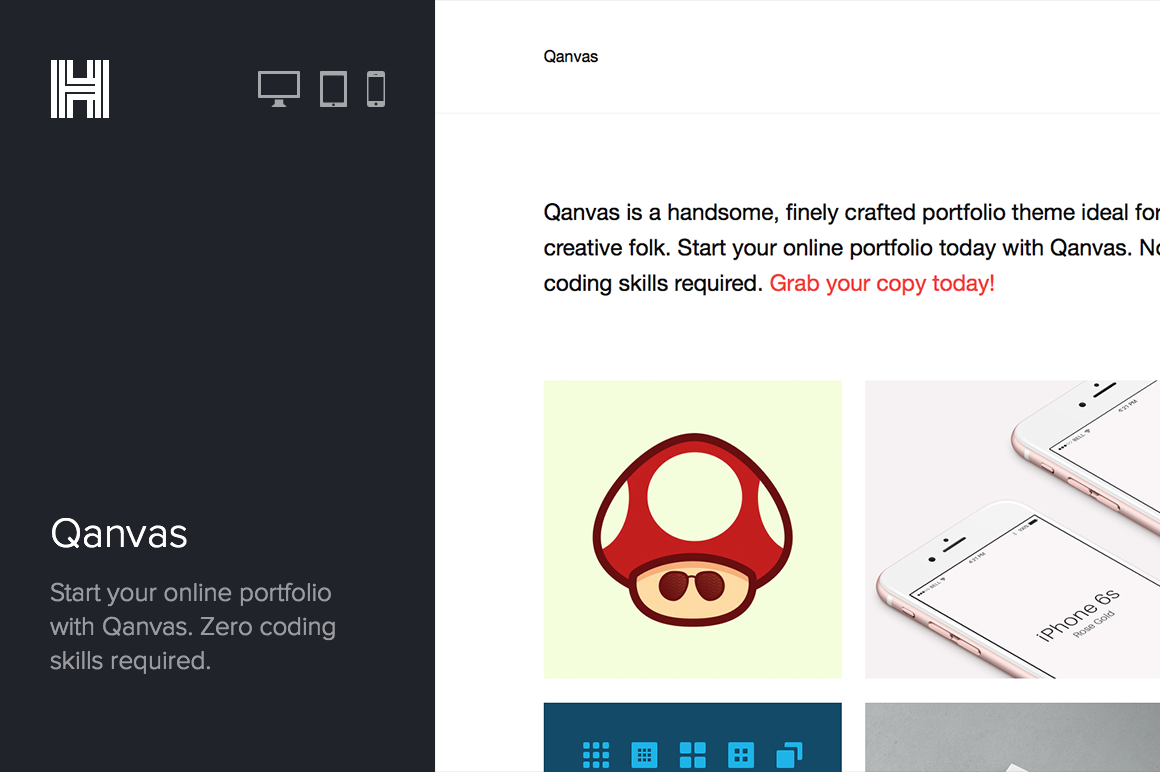Open the Qanvas header site title
Image resolution: width=1160 pixels, height=772 pixels.
point(570,57)
